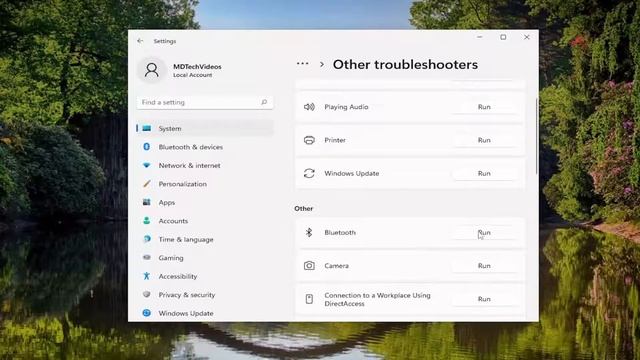
Task: Expand the breadcrumb ellipsis menu
Action: (x=302, y=64)
